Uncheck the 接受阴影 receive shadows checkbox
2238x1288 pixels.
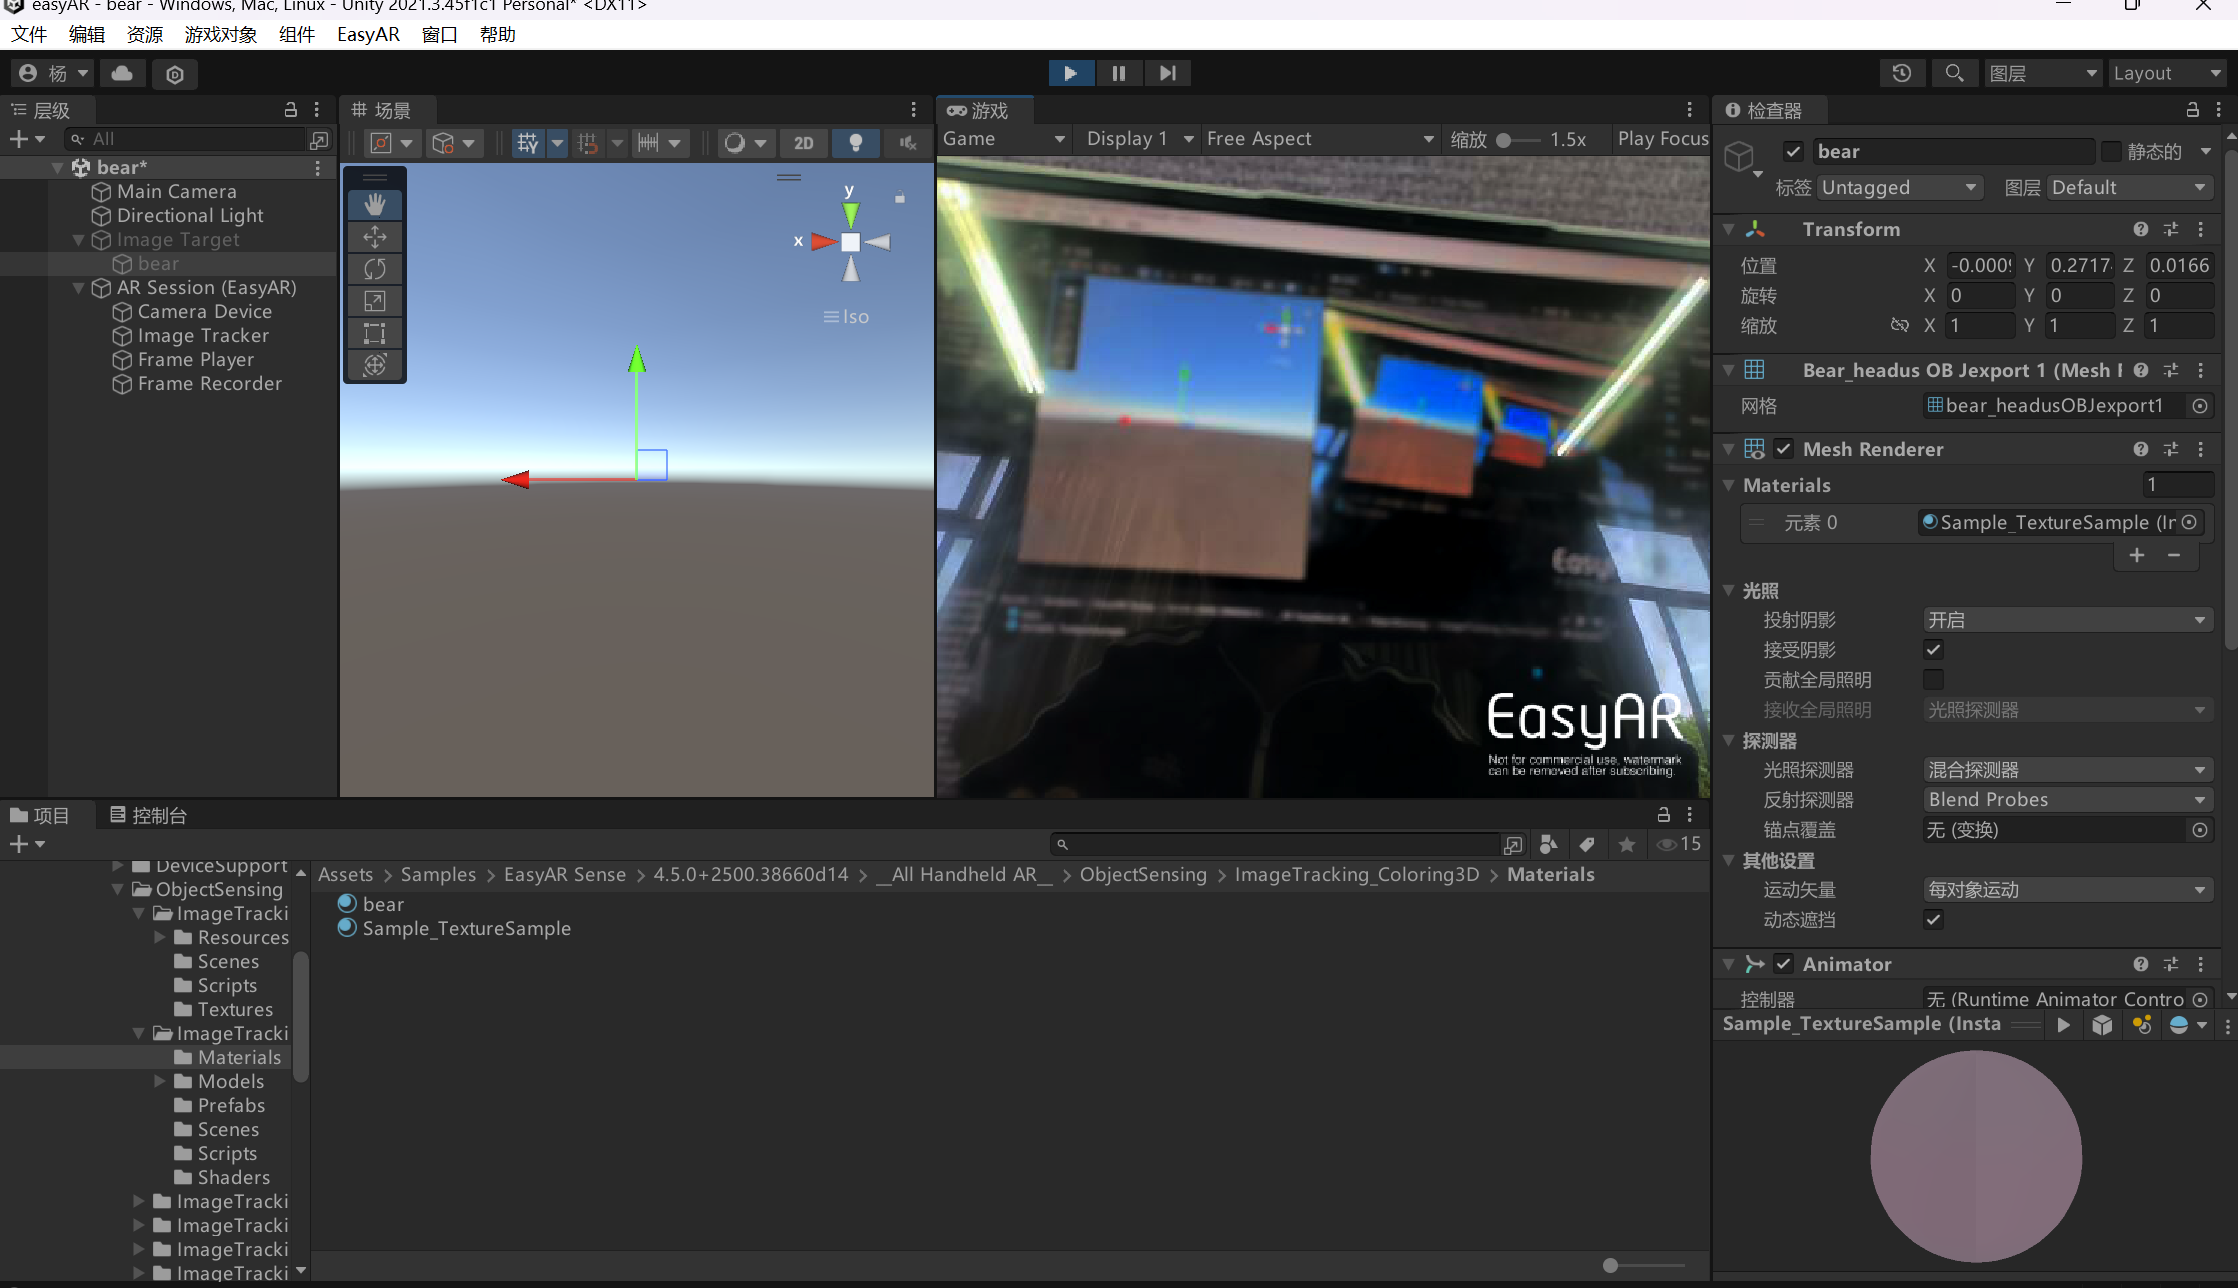click(1933, 650)
